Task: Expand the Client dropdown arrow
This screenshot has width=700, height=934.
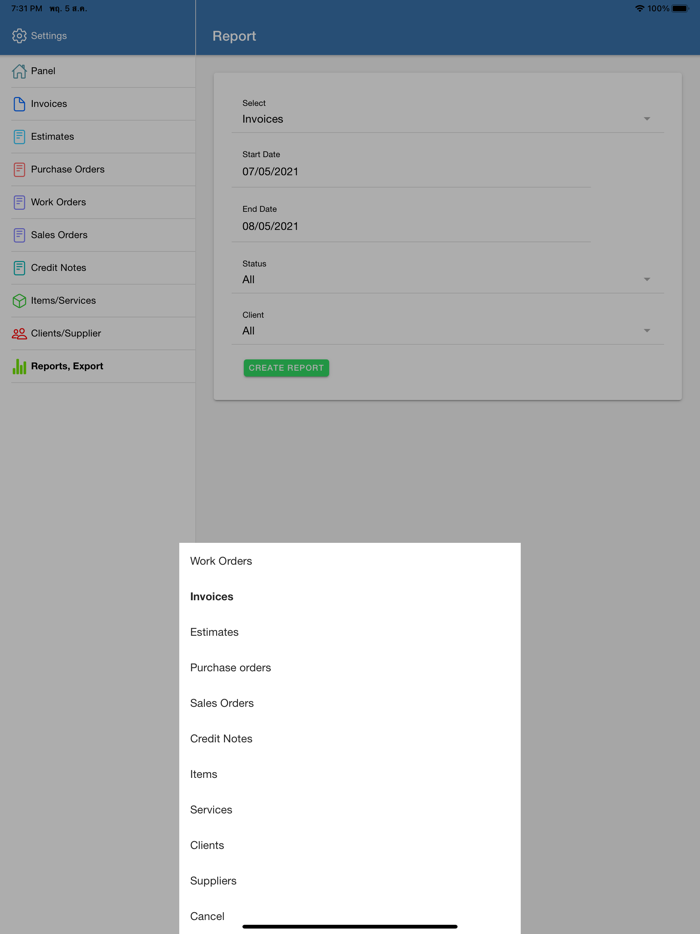Action: click(646, 331)
